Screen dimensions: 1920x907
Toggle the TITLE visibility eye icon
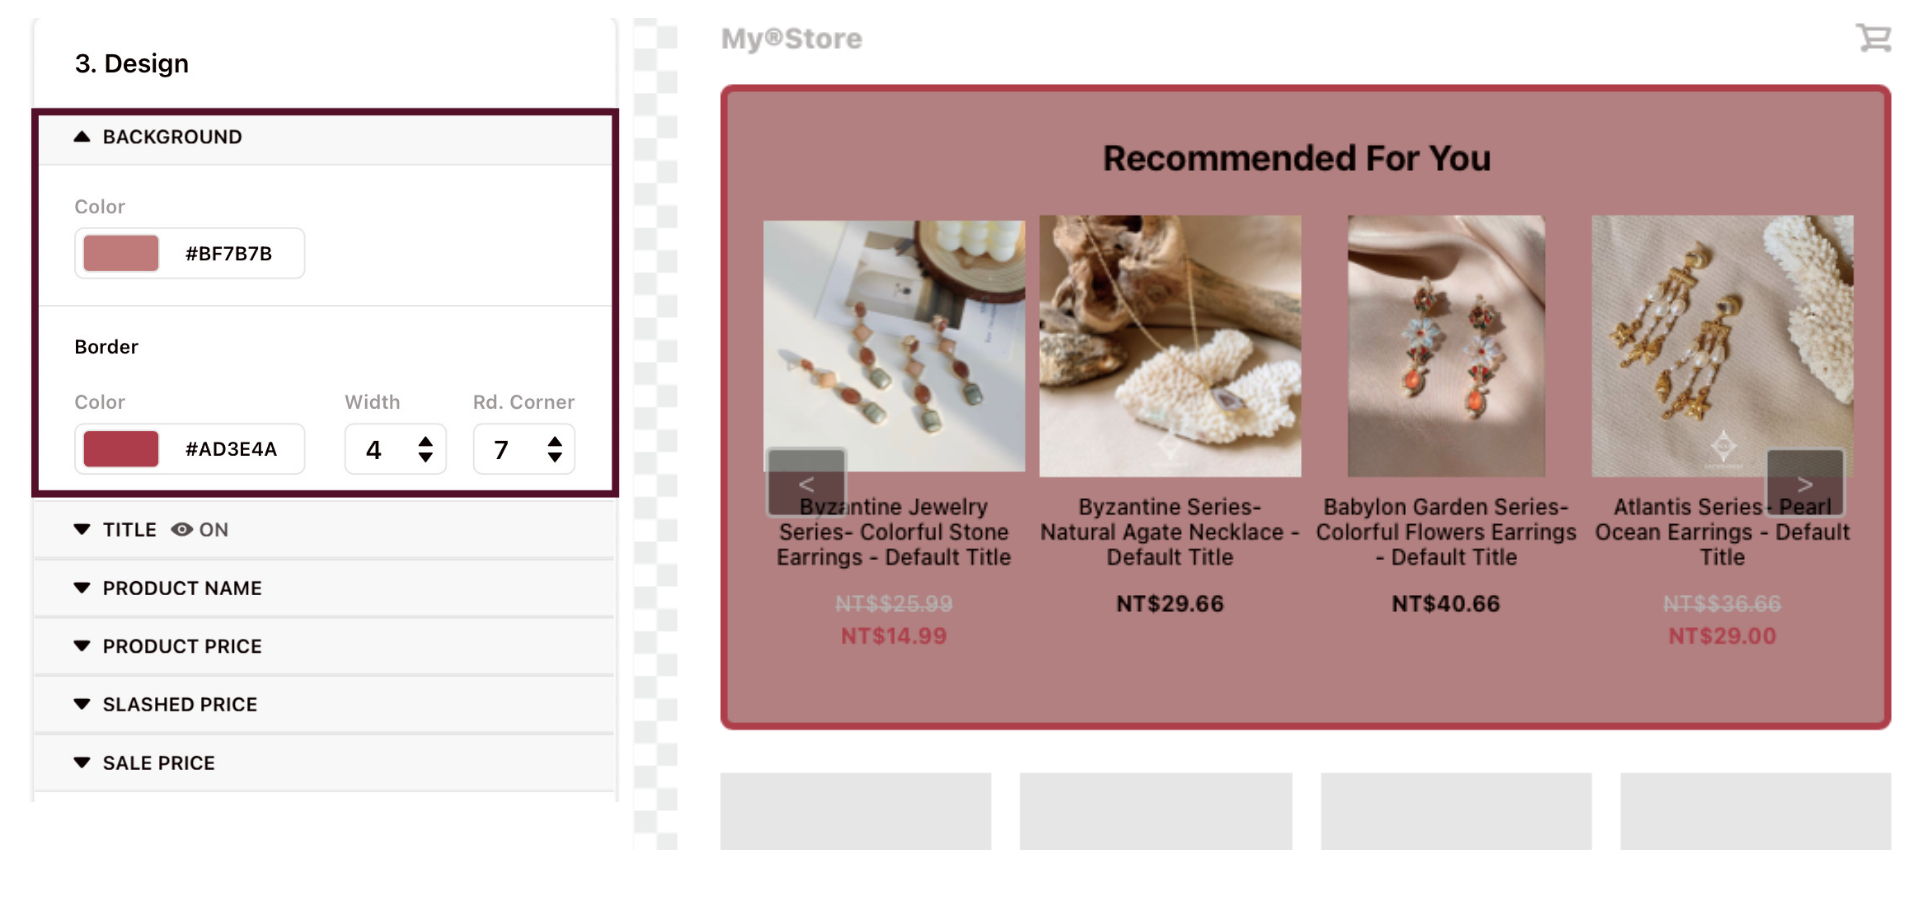coord(182,530)
